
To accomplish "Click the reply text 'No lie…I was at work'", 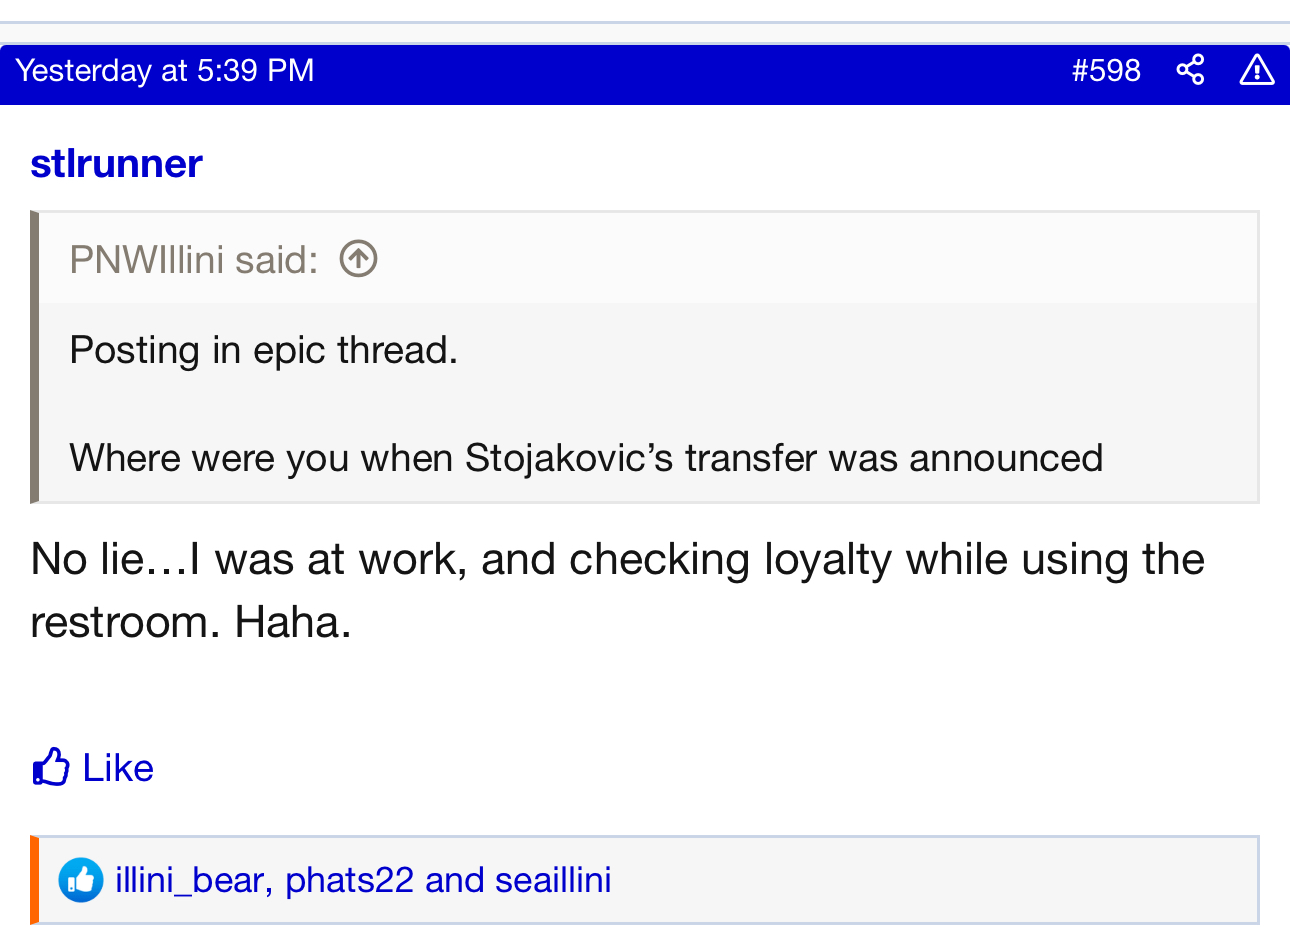I will coord(248,558).
